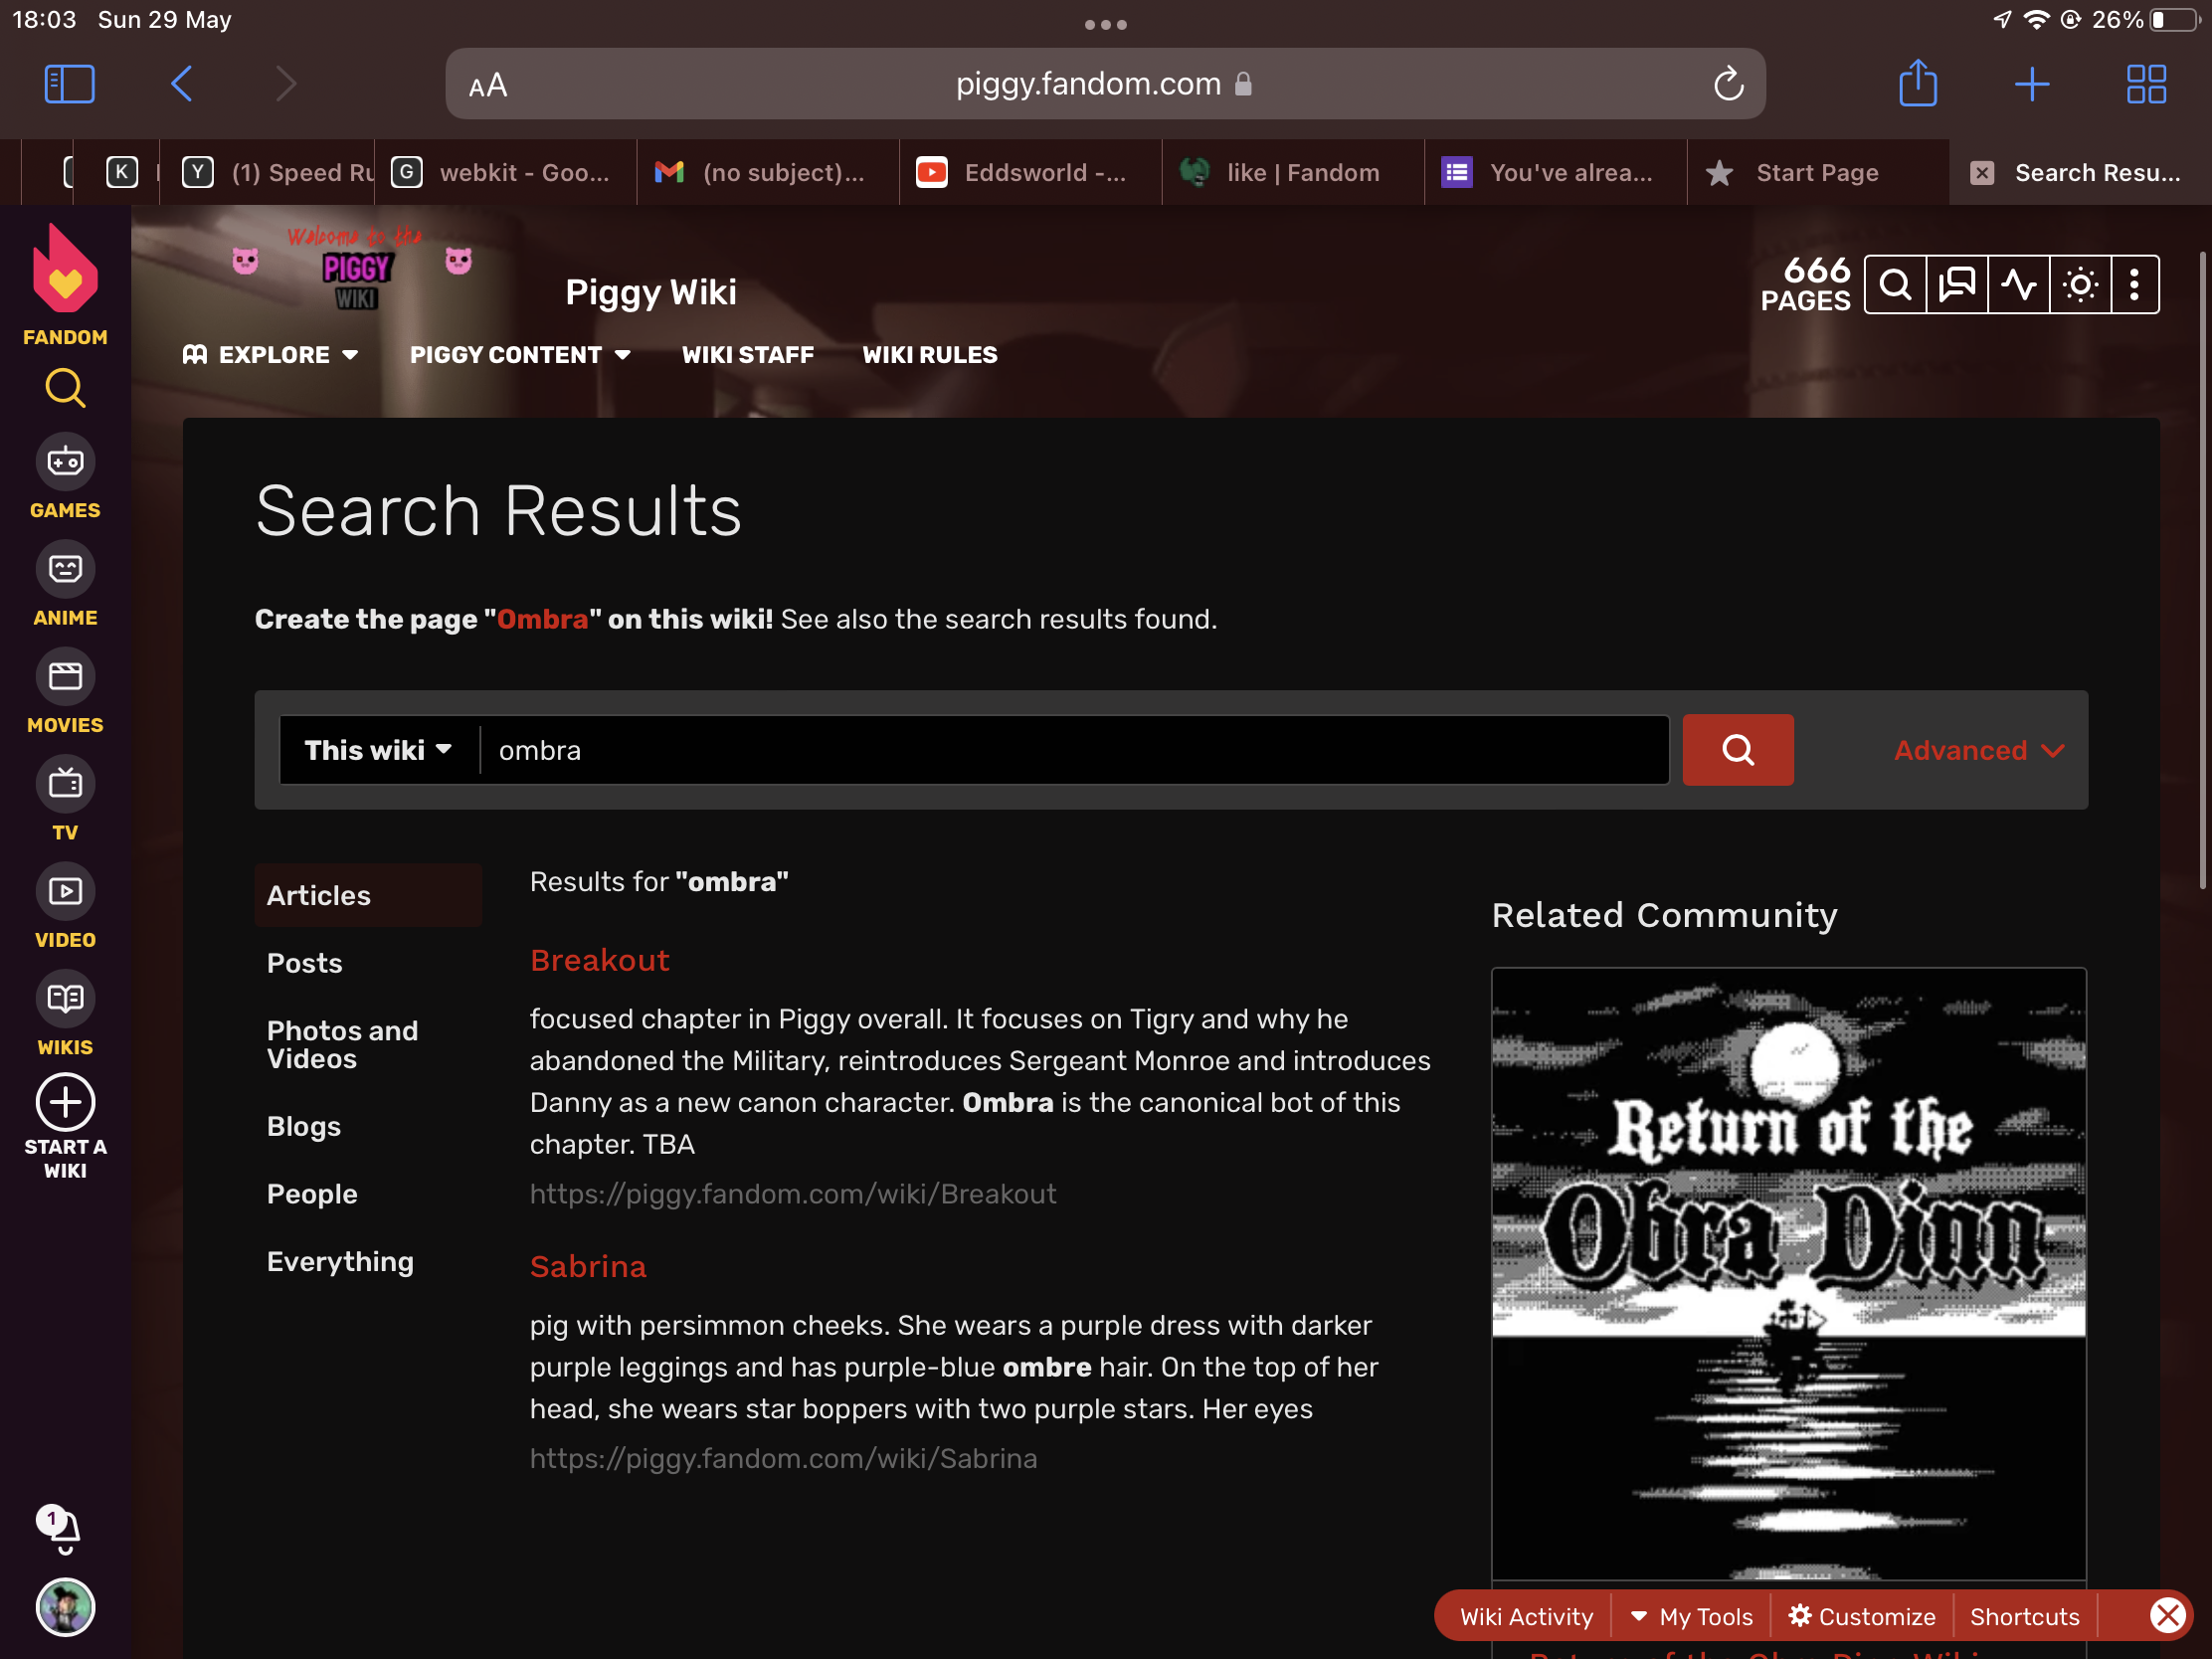2212x1659 pixels.
Task: Open the Breakout search result
Action: (x=599, y=960)
